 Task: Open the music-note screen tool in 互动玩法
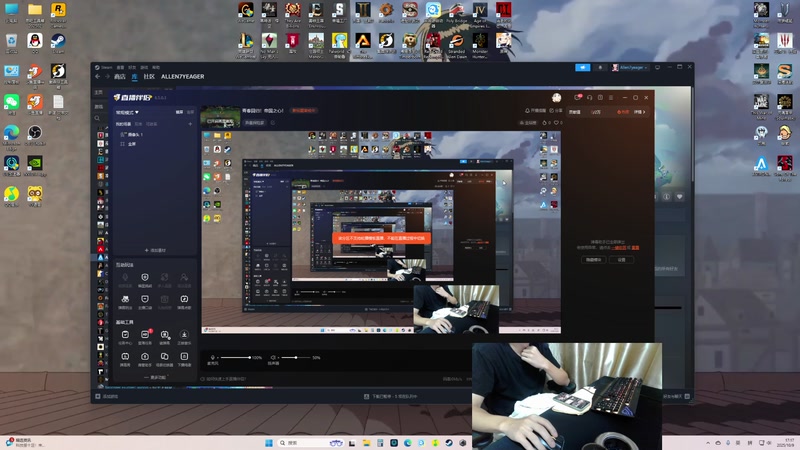point(184,299)
